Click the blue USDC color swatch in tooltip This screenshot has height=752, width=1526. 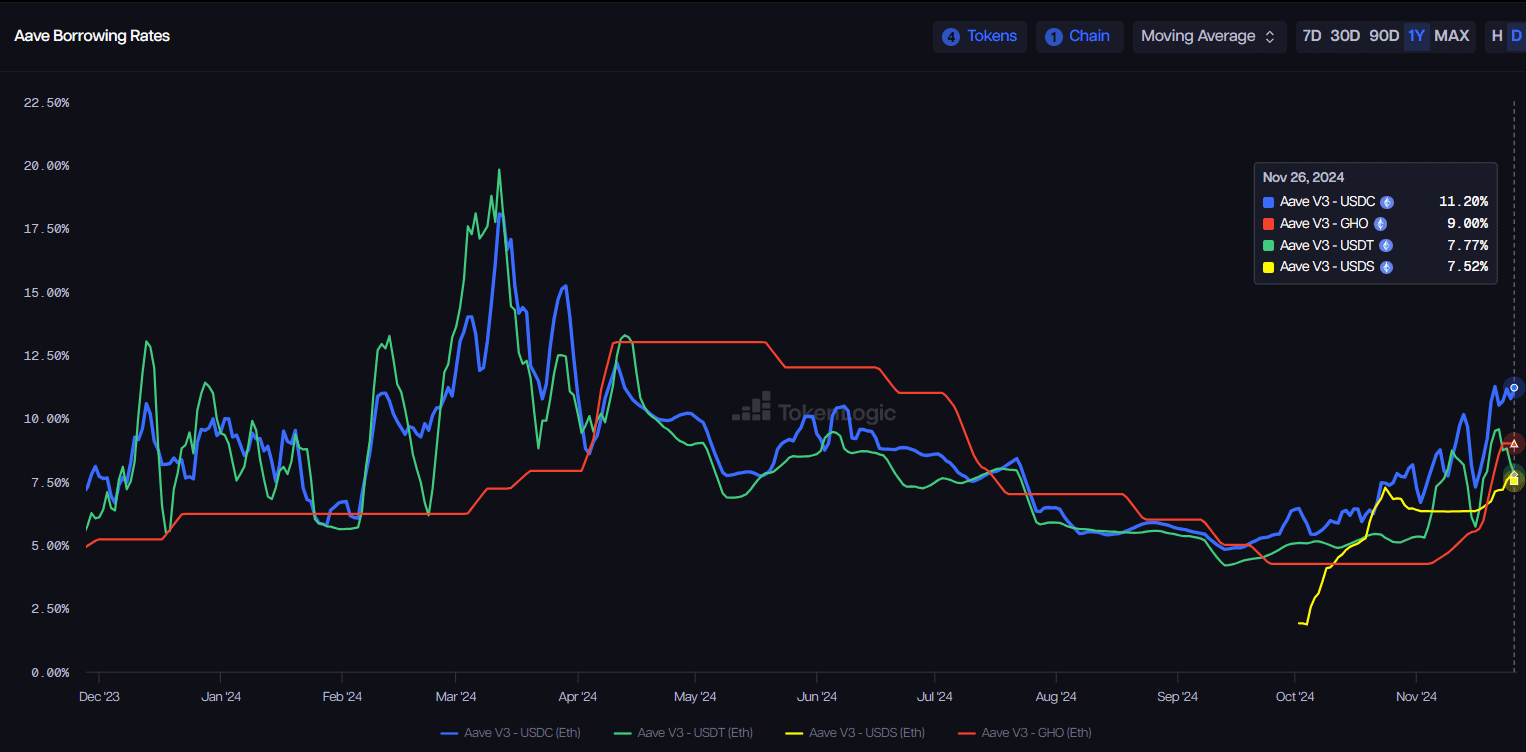point(1269,202)
